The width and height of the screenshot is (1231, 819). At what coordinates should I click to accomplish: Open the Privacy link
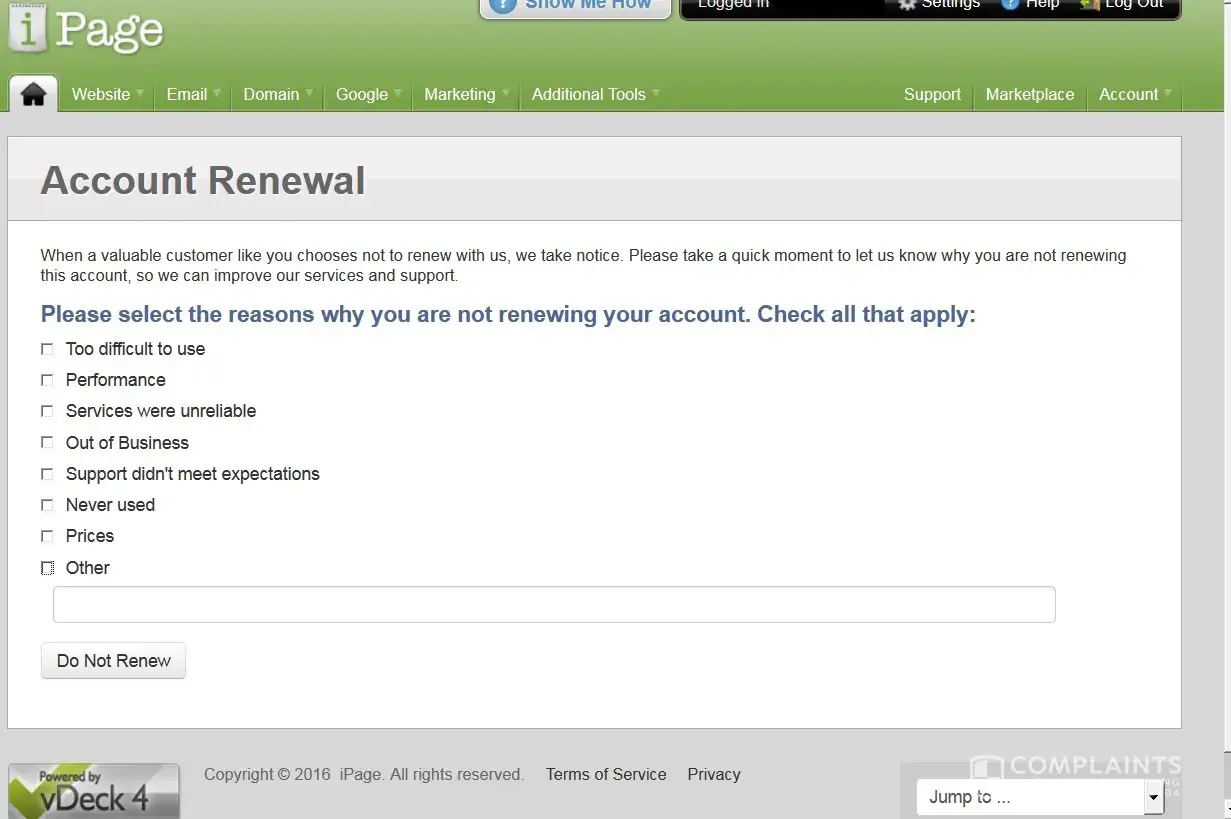coord(714,774)
